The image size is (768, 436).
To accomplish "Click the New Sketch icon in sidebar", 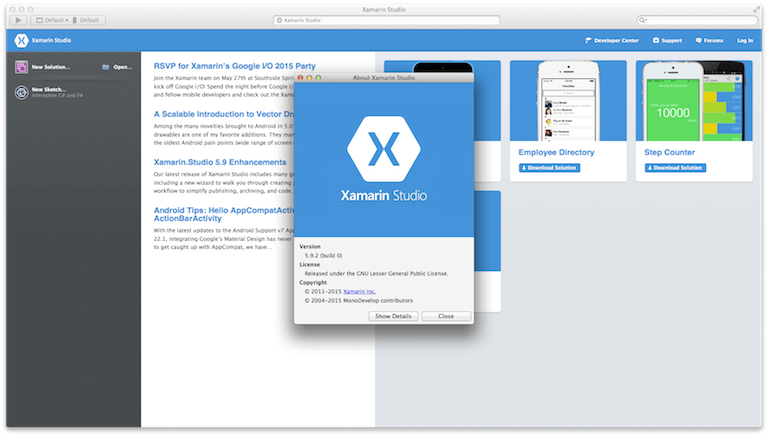I will [21, 92].
